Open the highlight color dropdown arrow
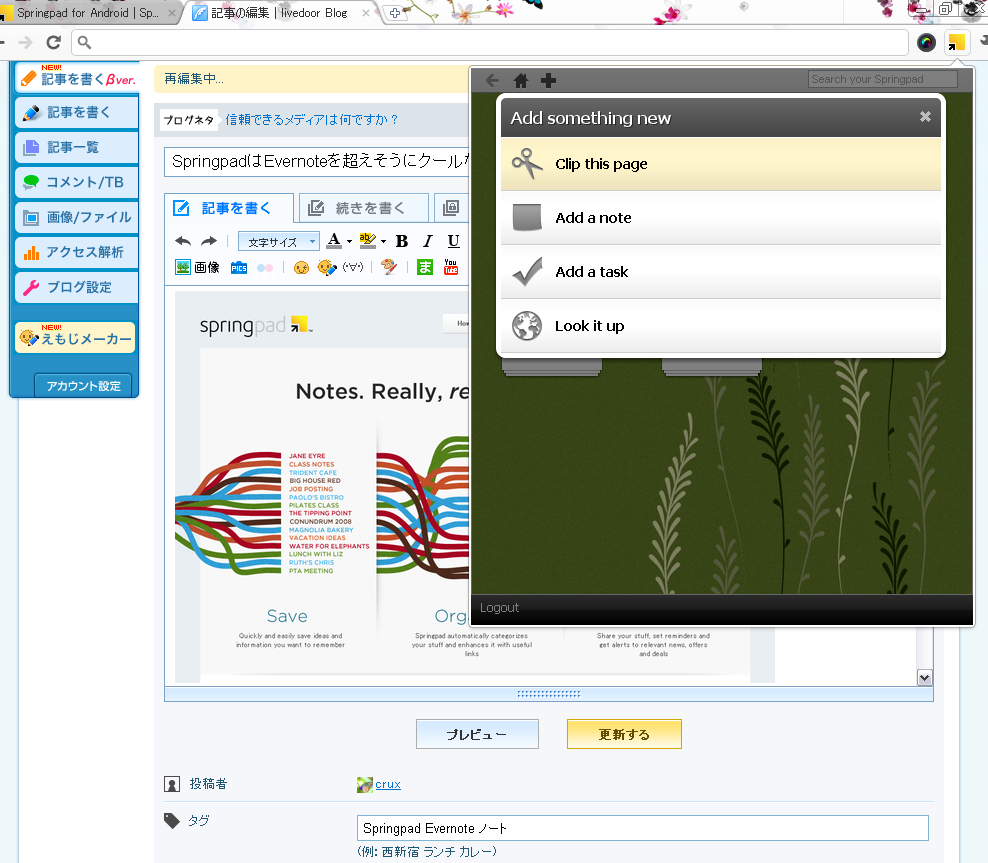The width and height of the screenshot is (988, 863). pos(383,241)
